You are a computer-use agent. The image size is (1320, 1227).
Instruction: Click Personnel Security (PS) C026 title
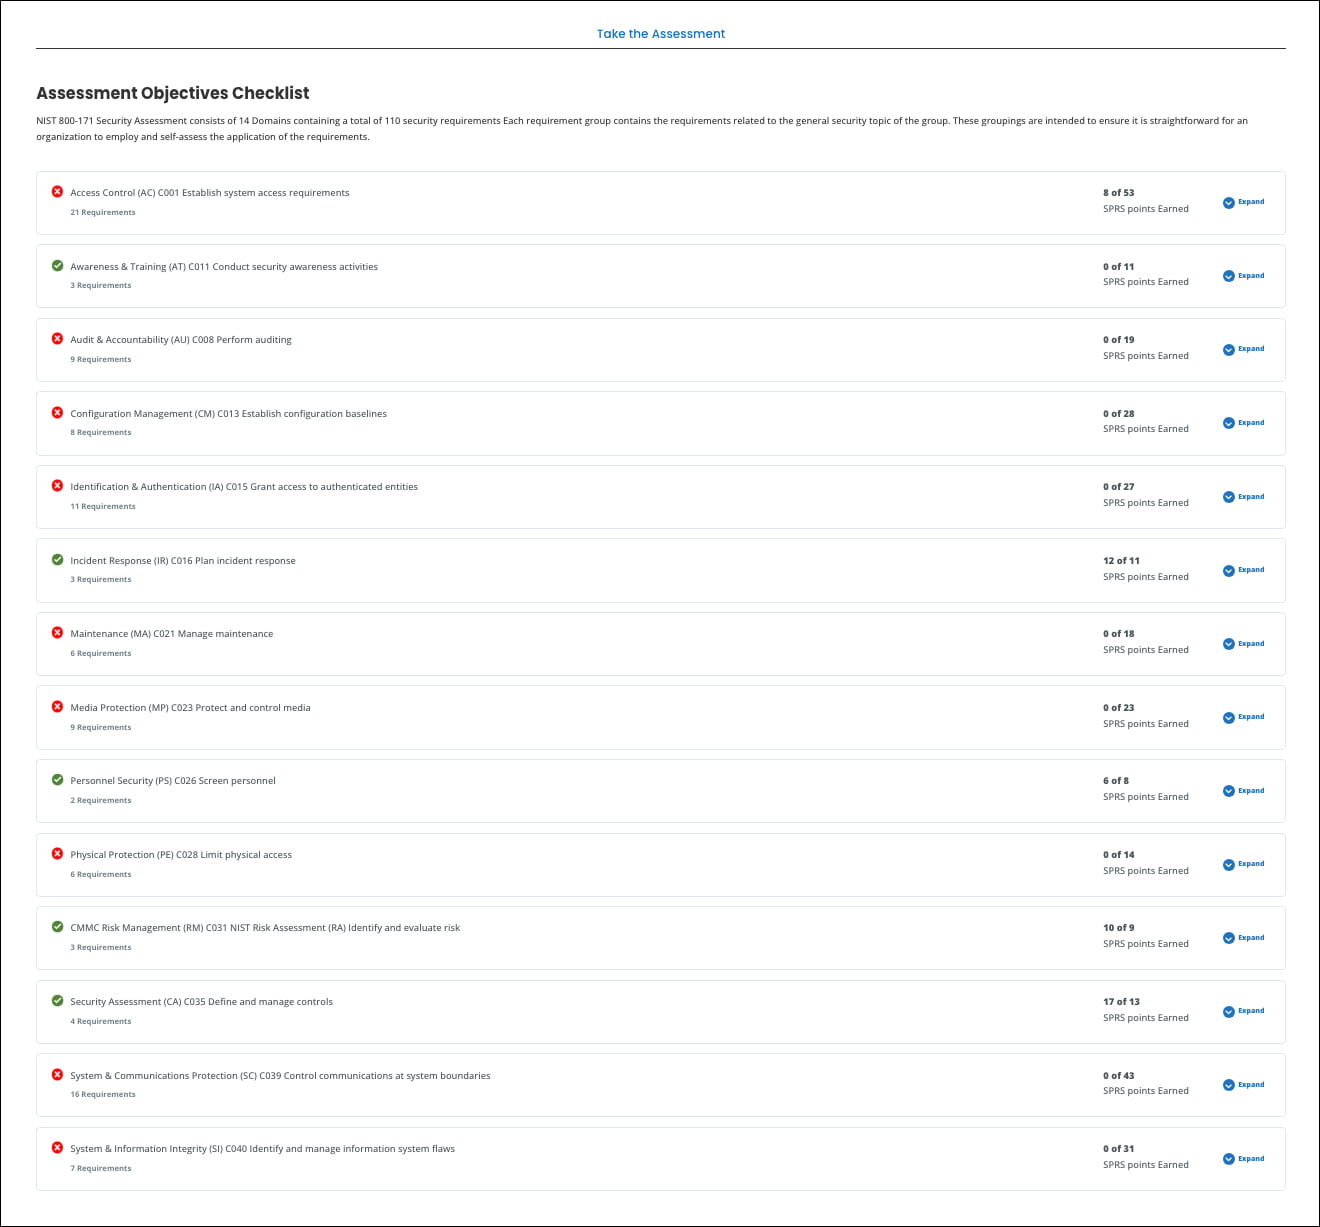(173, 781)
